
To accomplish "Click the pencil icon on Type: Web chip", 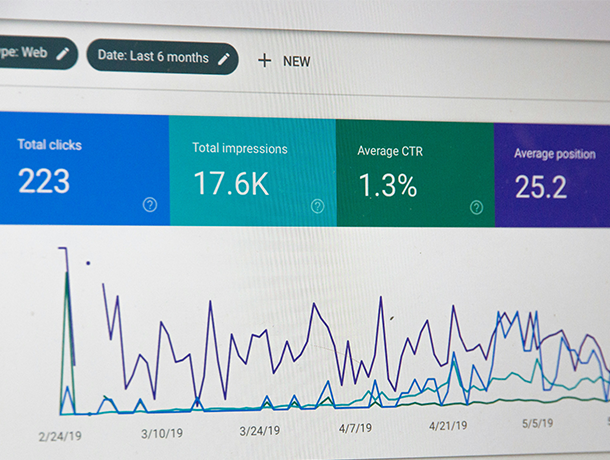I will 63,55.
